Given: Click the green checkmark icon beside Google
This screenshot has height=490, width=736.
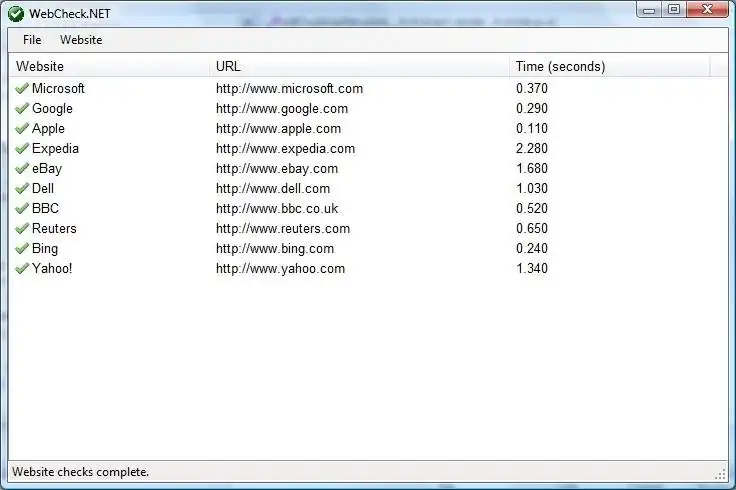Looking at the screenshot, I should [22, 108].
